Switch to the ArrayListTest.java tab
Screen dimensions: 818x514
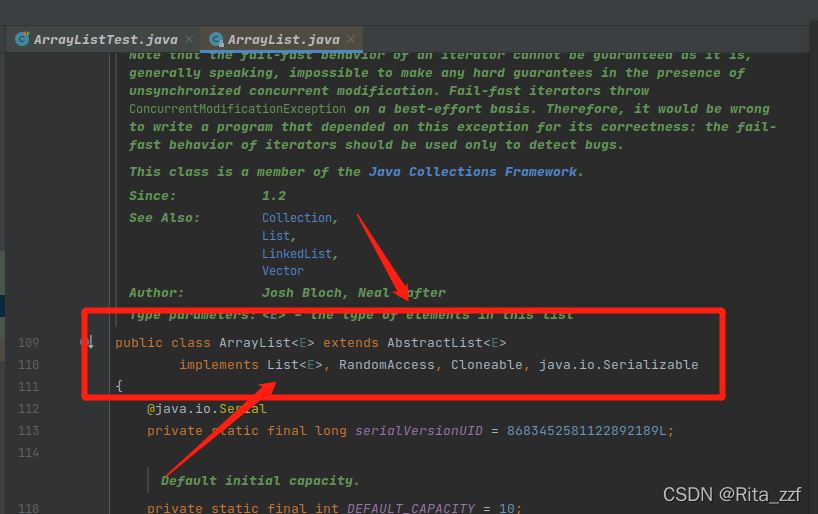click(105, 40)
